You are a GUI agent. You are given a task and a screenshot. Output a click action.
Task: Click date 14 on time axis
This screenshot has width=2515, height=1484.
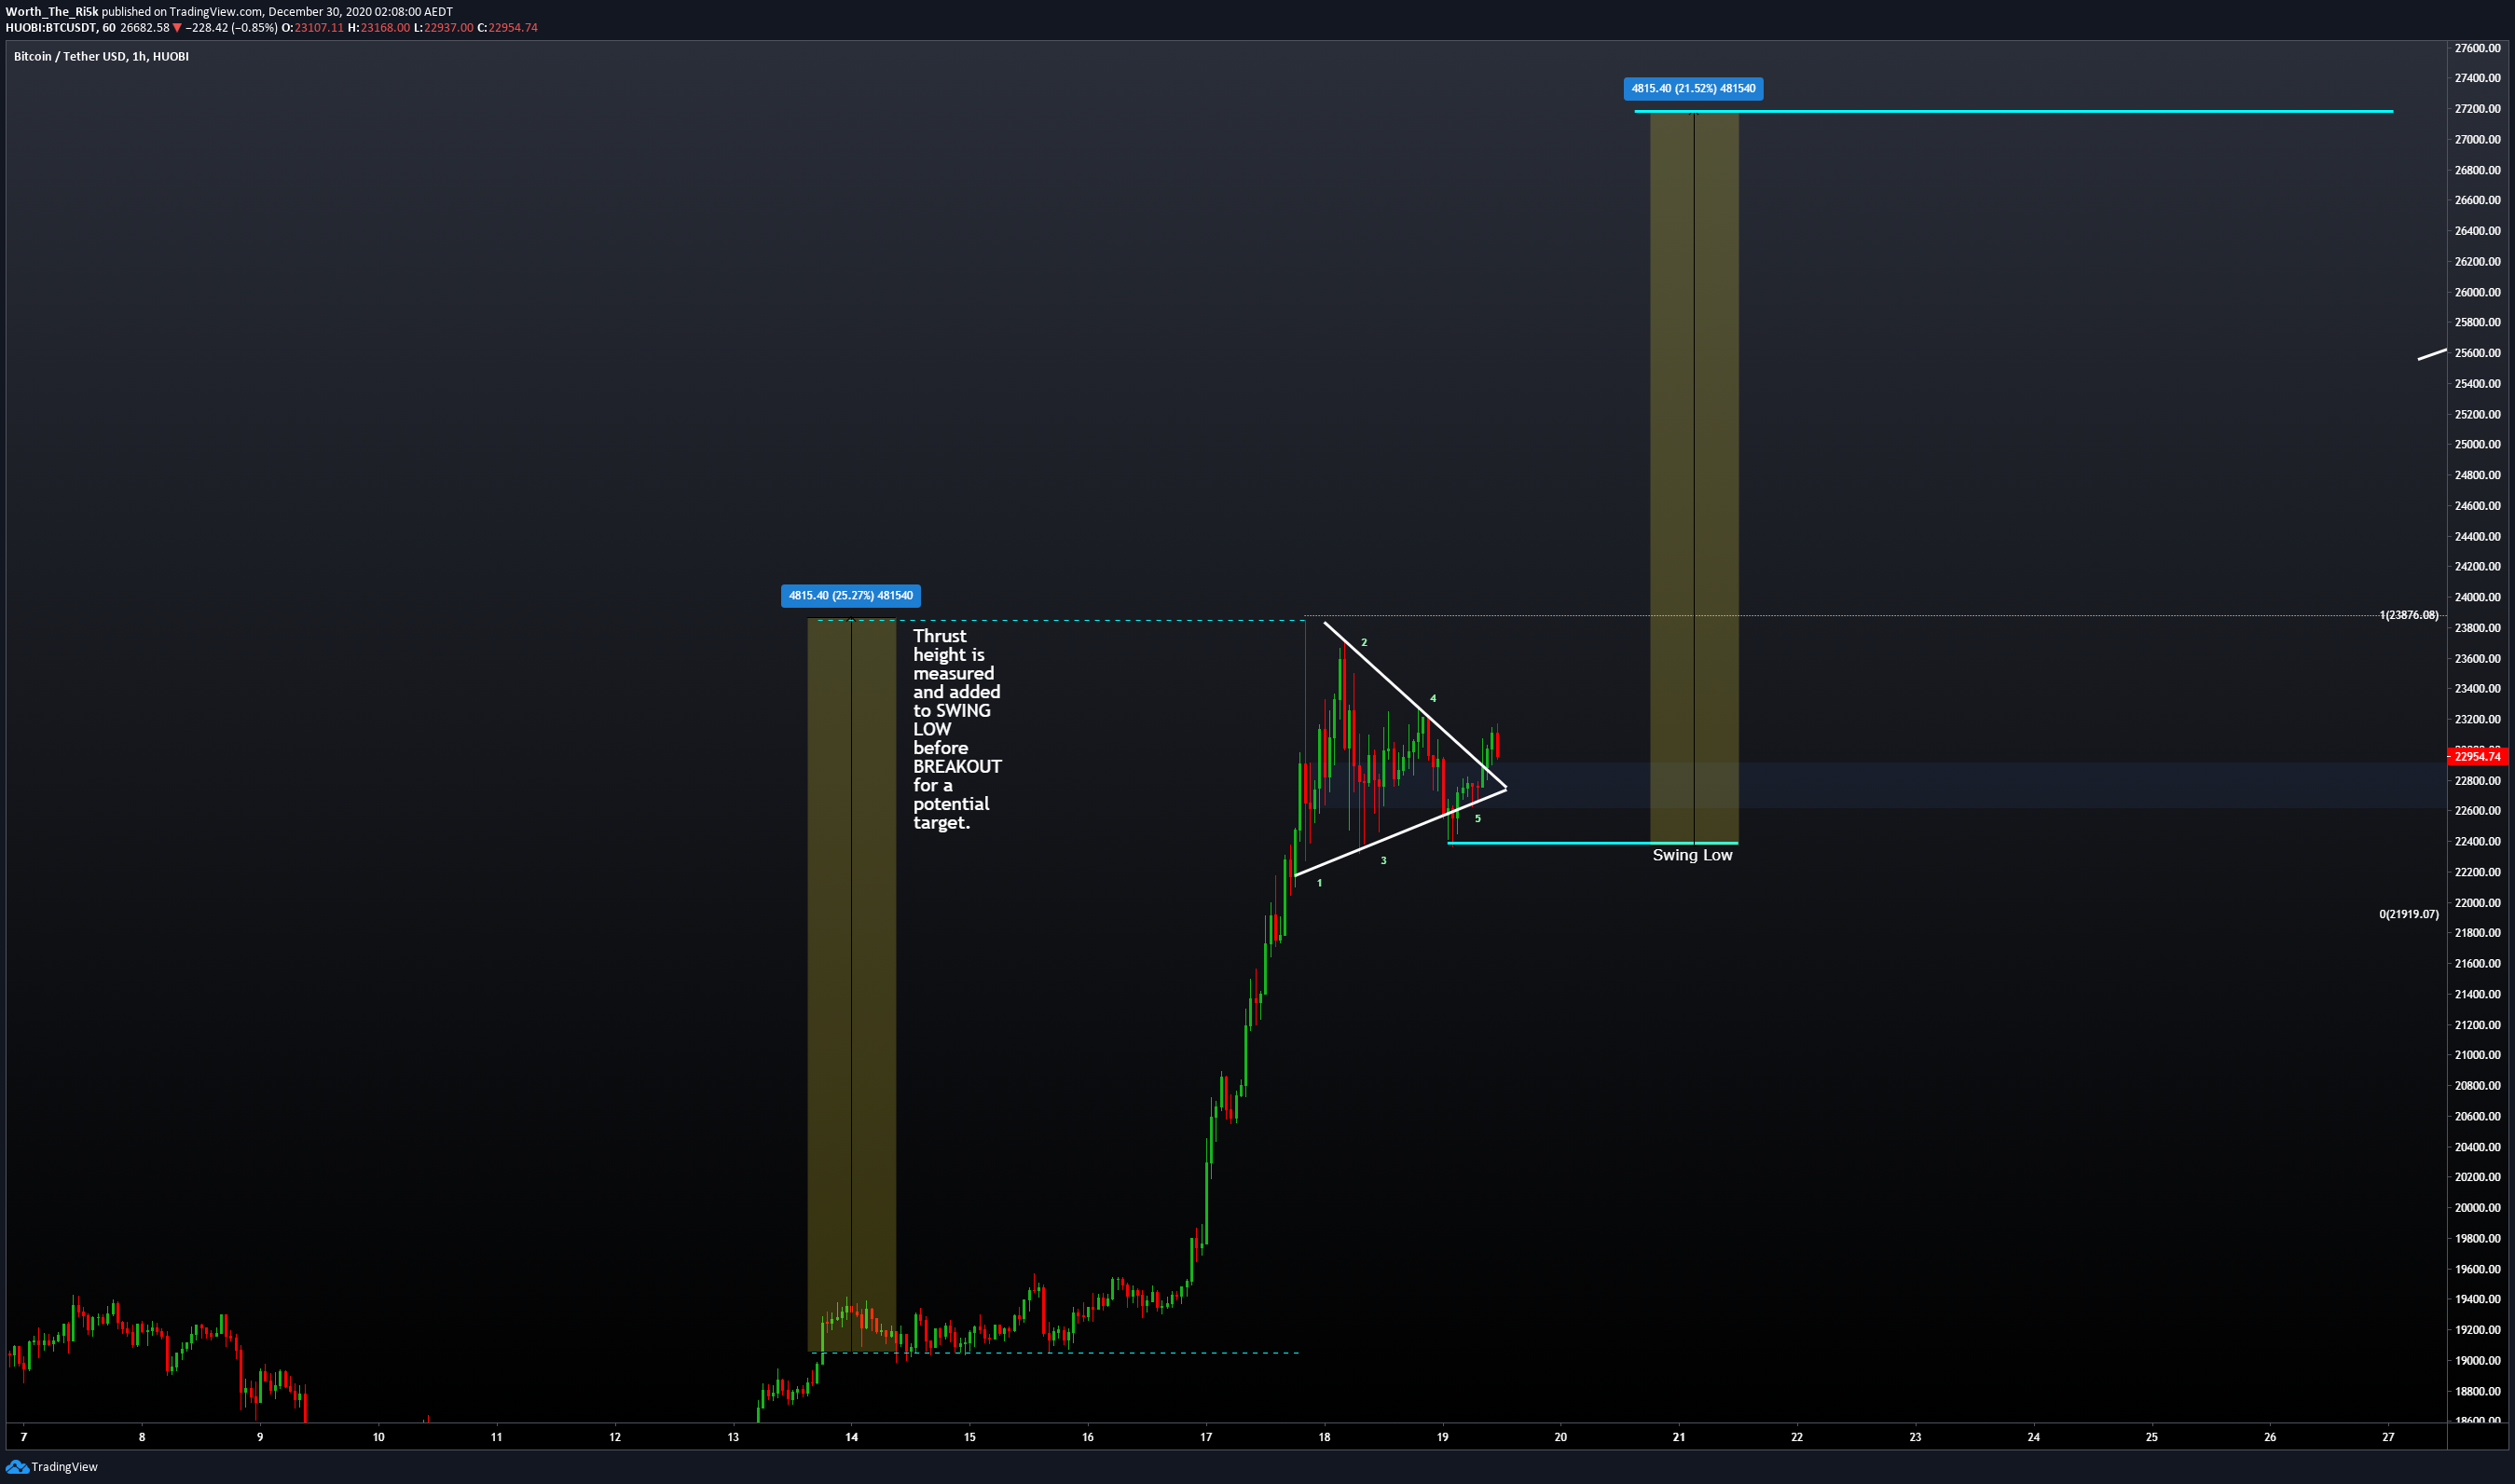(851, 1437)
